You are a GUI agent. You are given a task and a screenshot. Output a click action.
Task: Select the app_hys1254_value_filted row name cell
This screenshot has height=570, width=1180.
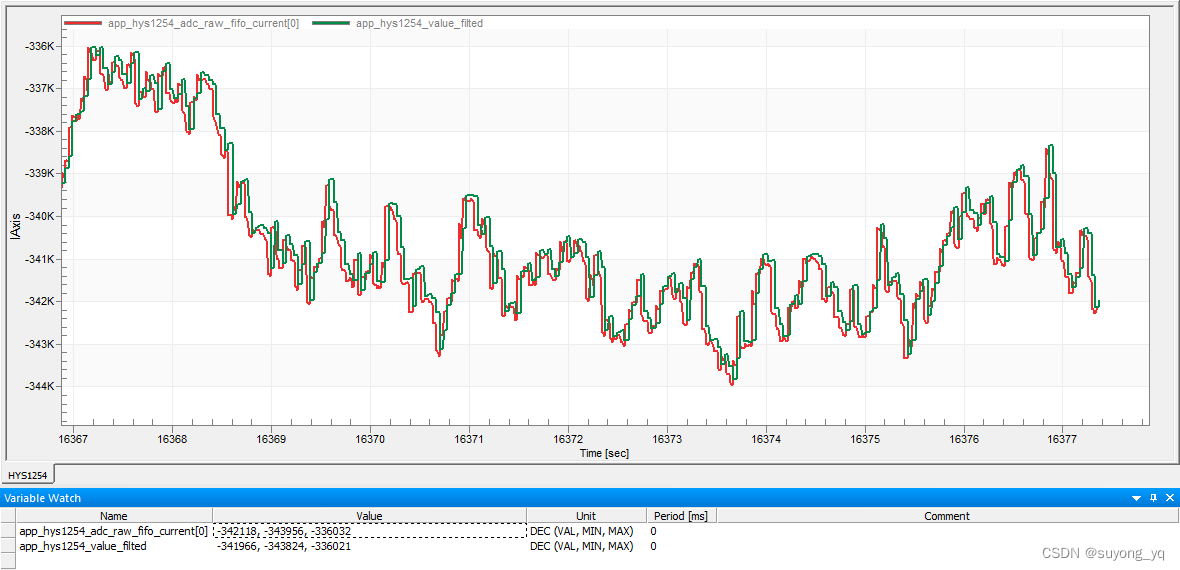(x=114, y=546)
